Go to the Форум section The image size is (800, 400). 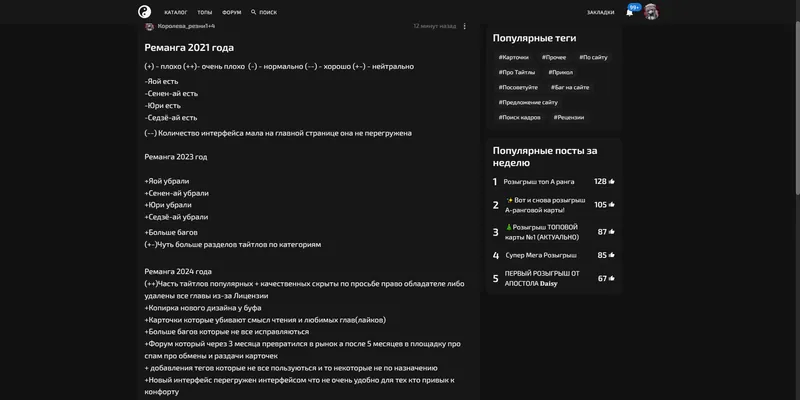[x=232, y=12]
